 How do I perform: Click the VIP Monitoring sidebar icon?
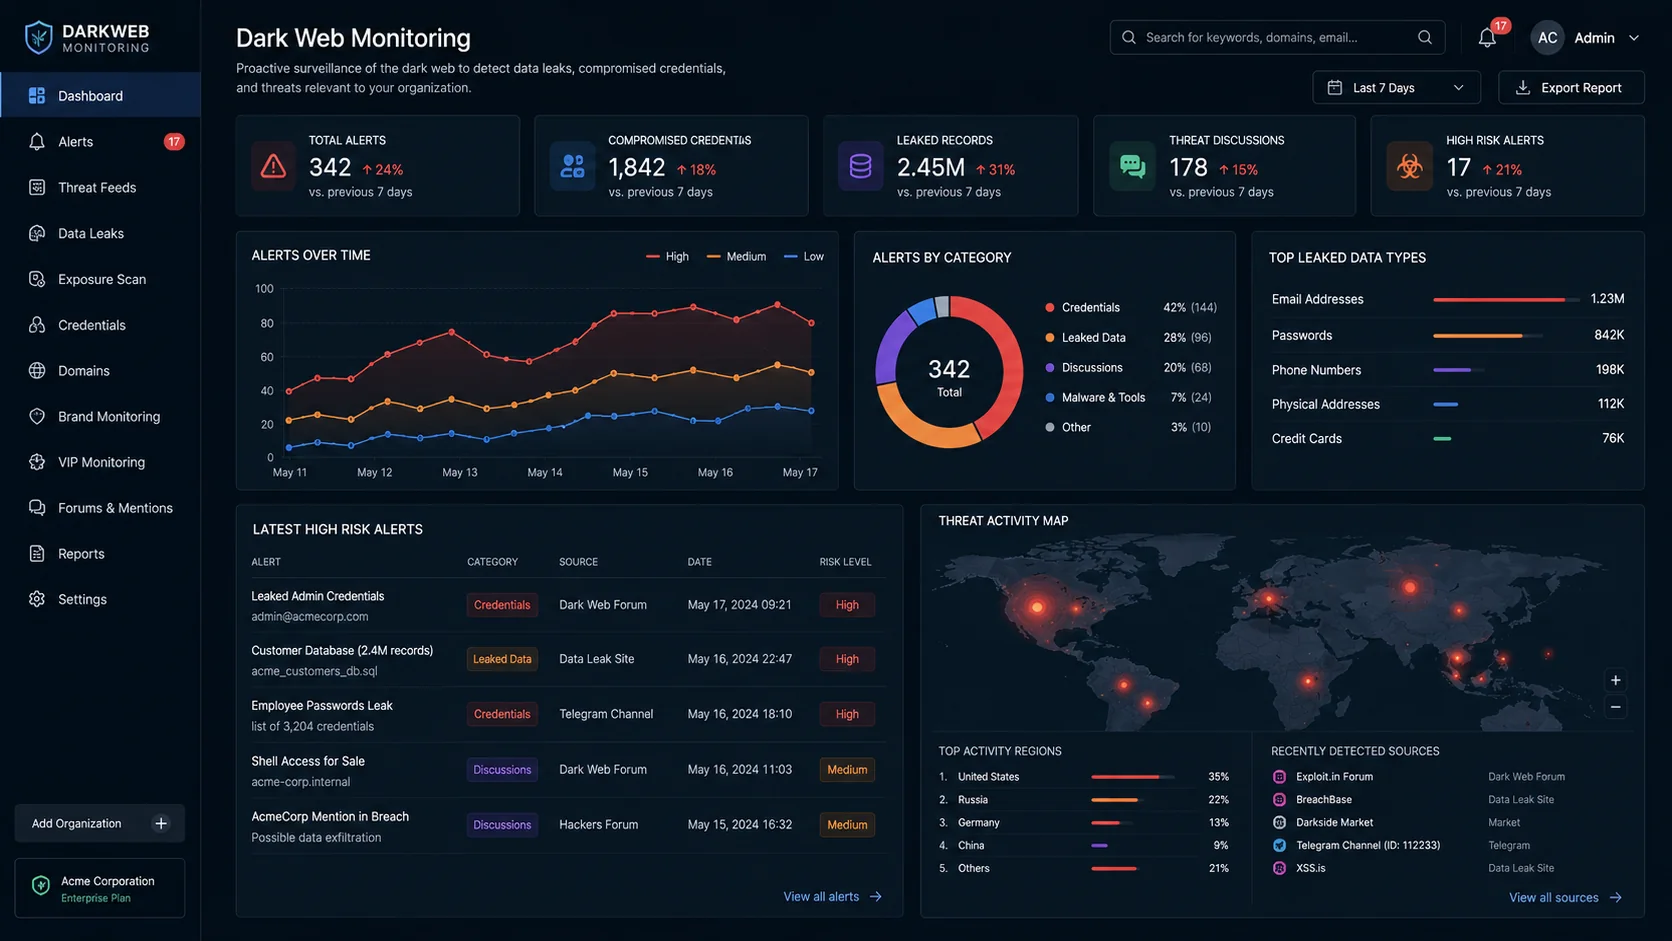37,463
